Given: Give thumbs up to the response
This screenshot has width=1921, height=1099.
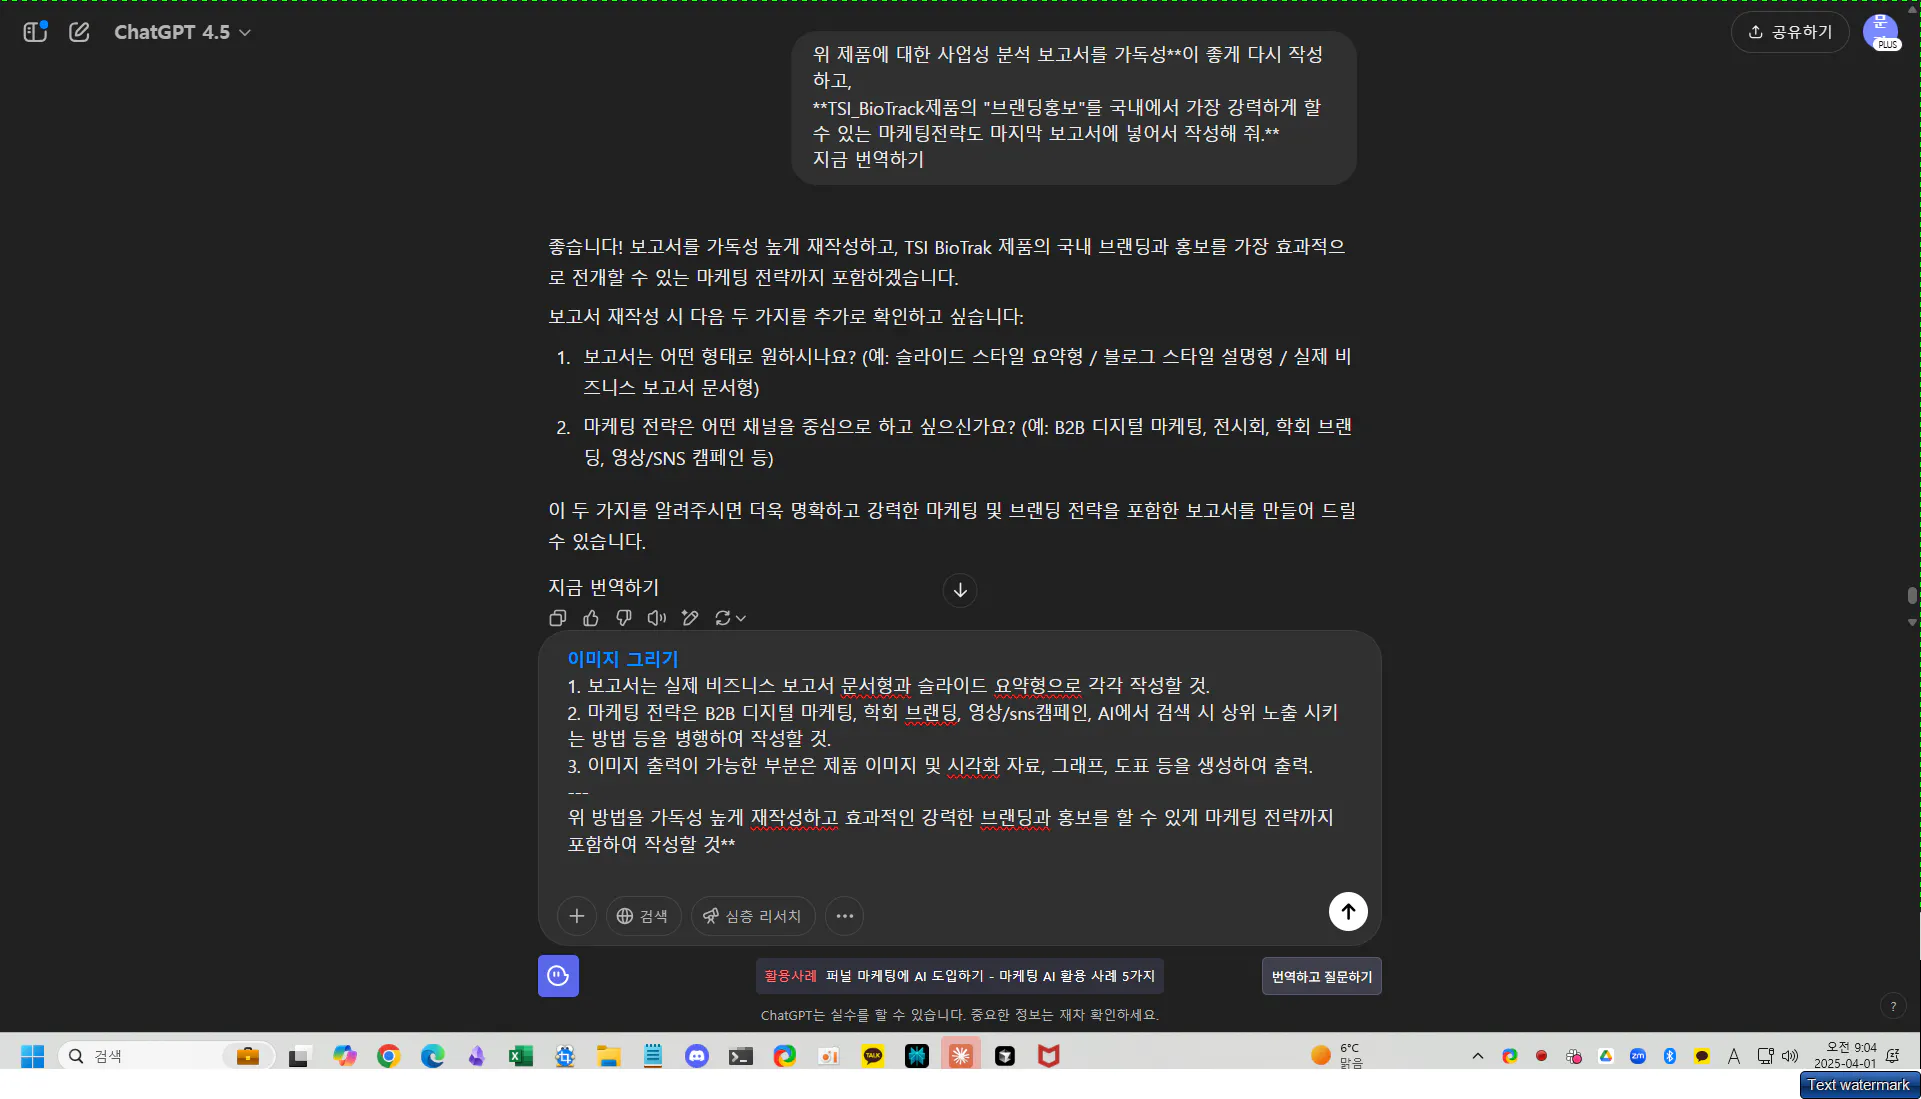Looking at the screenshot, I should 591,618.
